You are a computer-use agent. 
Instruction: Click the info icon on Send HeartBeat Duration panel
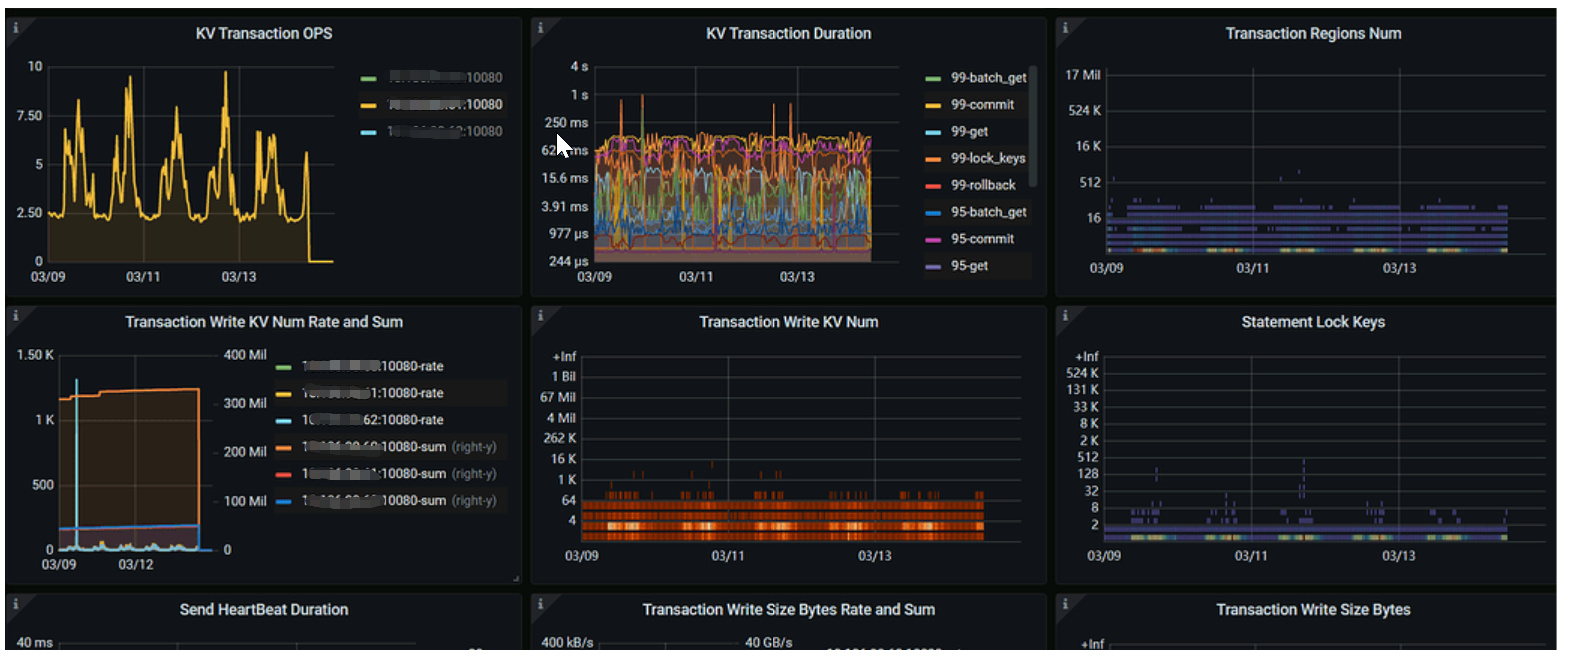[15, 603]
